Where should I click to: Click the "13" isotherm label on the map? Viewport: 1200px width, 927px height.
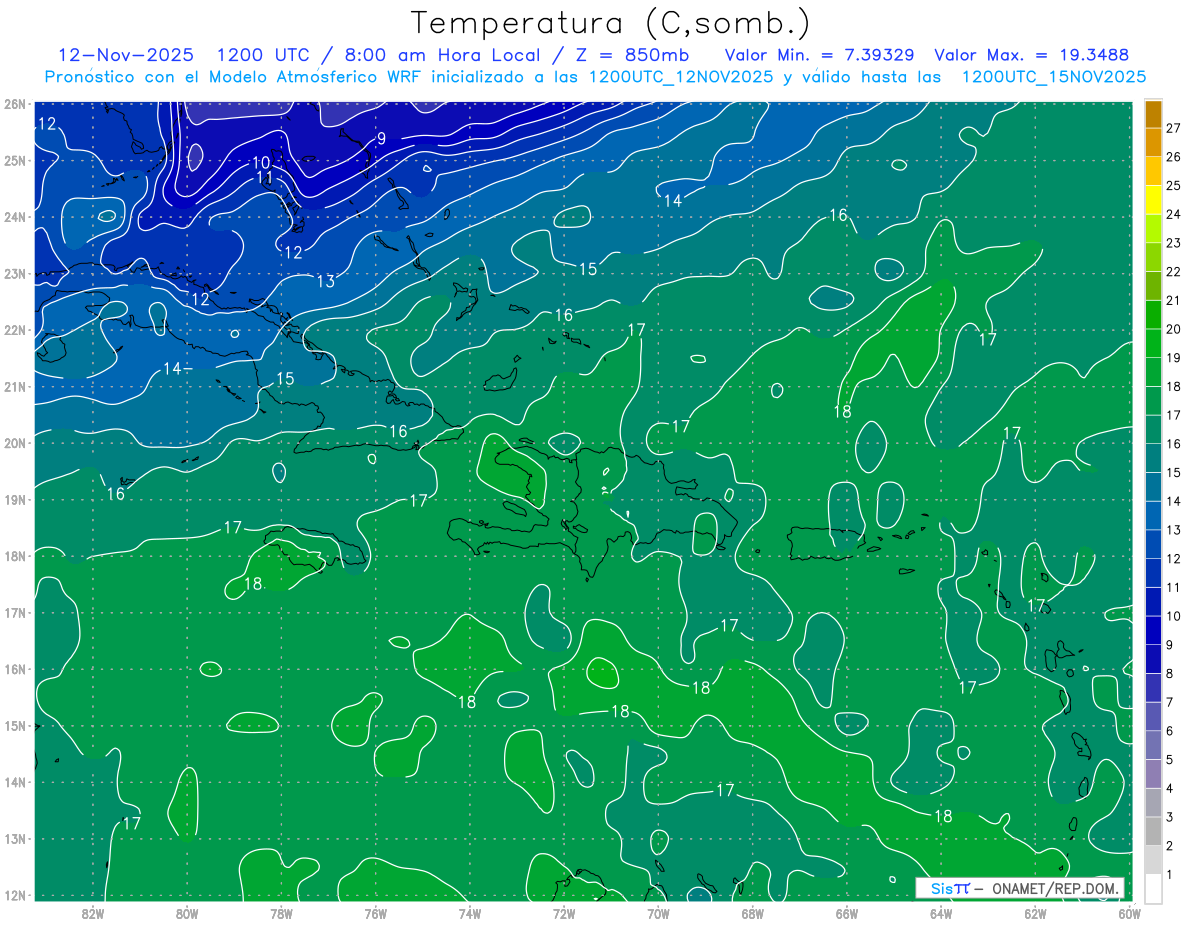[326, 282]
